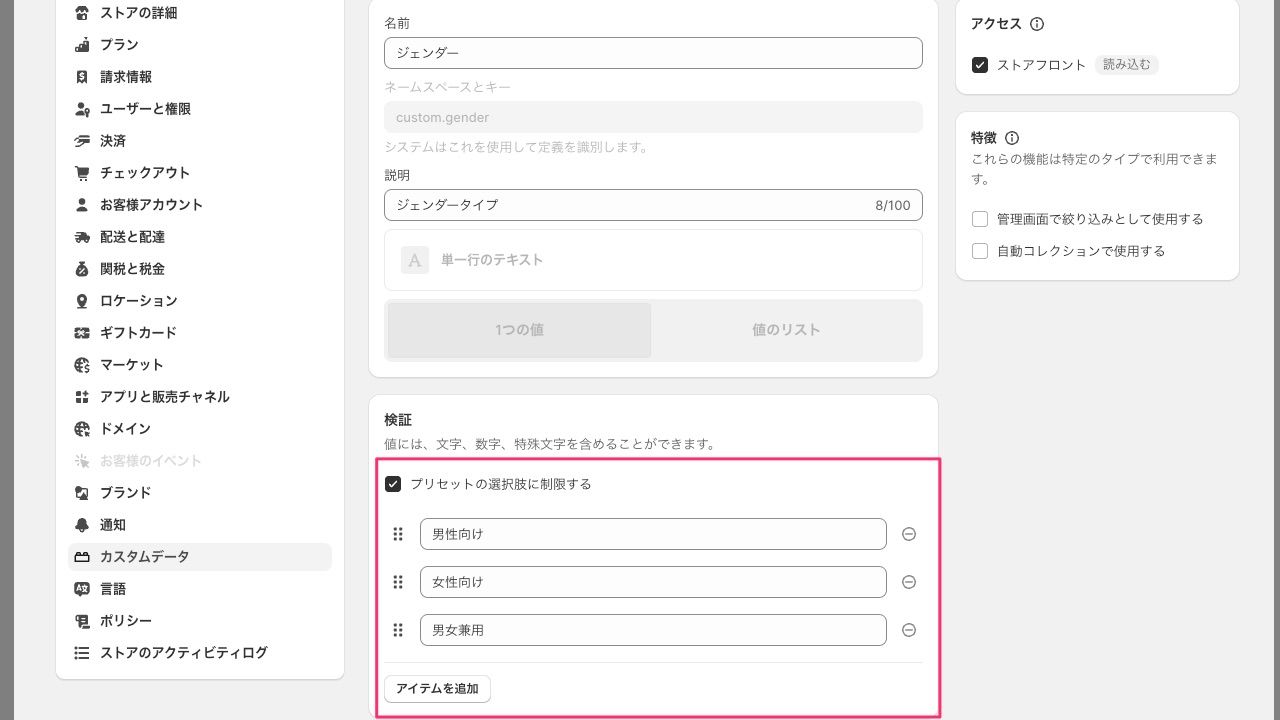
Task: Click the ポリシー icon
Action: tap(82, 621)
